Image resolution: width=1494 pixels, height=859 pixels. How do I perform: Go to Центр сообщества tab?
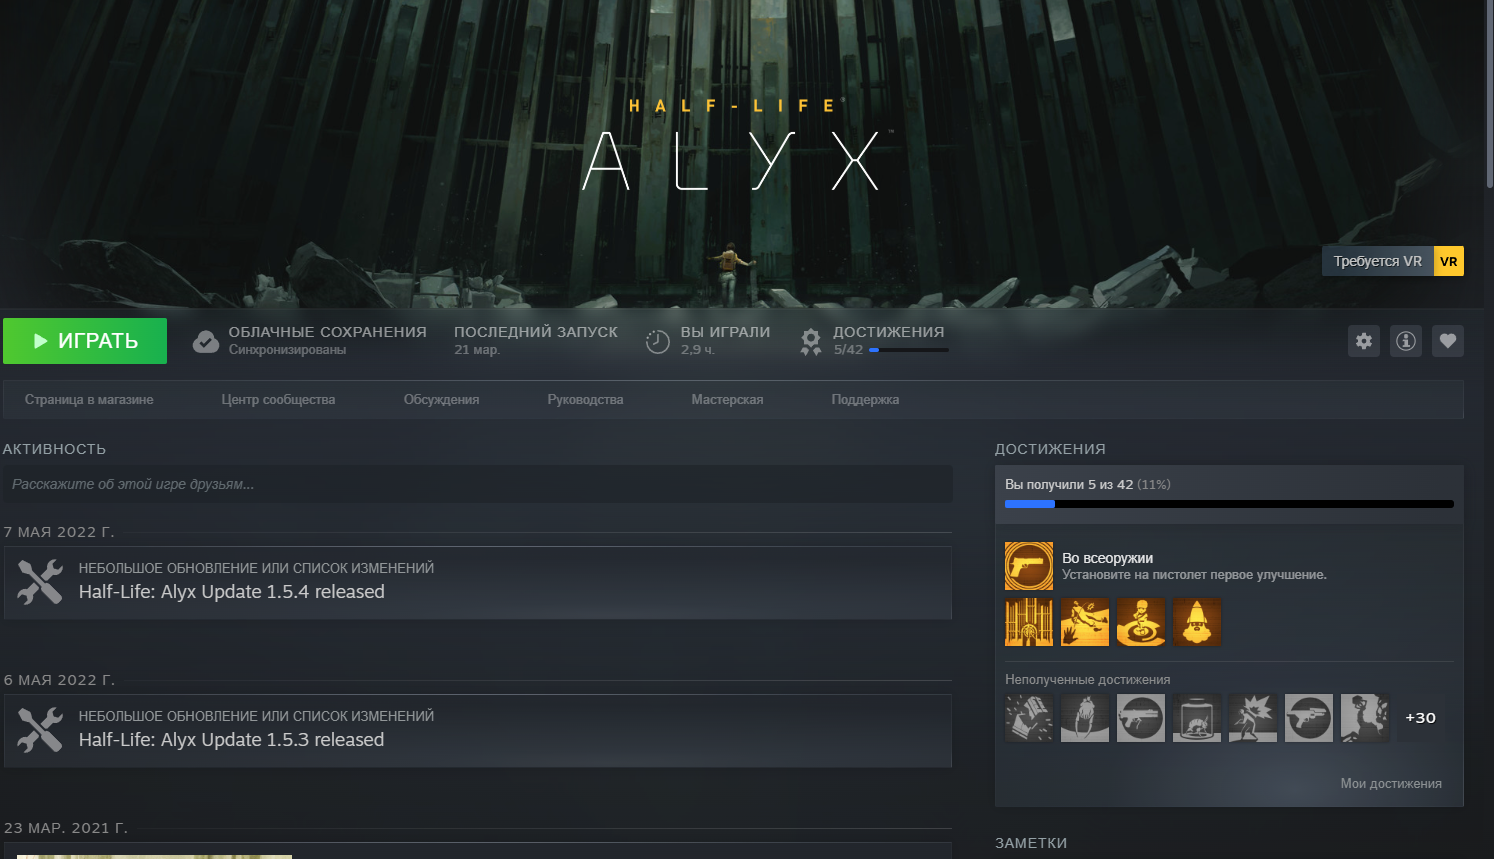pyautogui.click(x=278, y=400)
